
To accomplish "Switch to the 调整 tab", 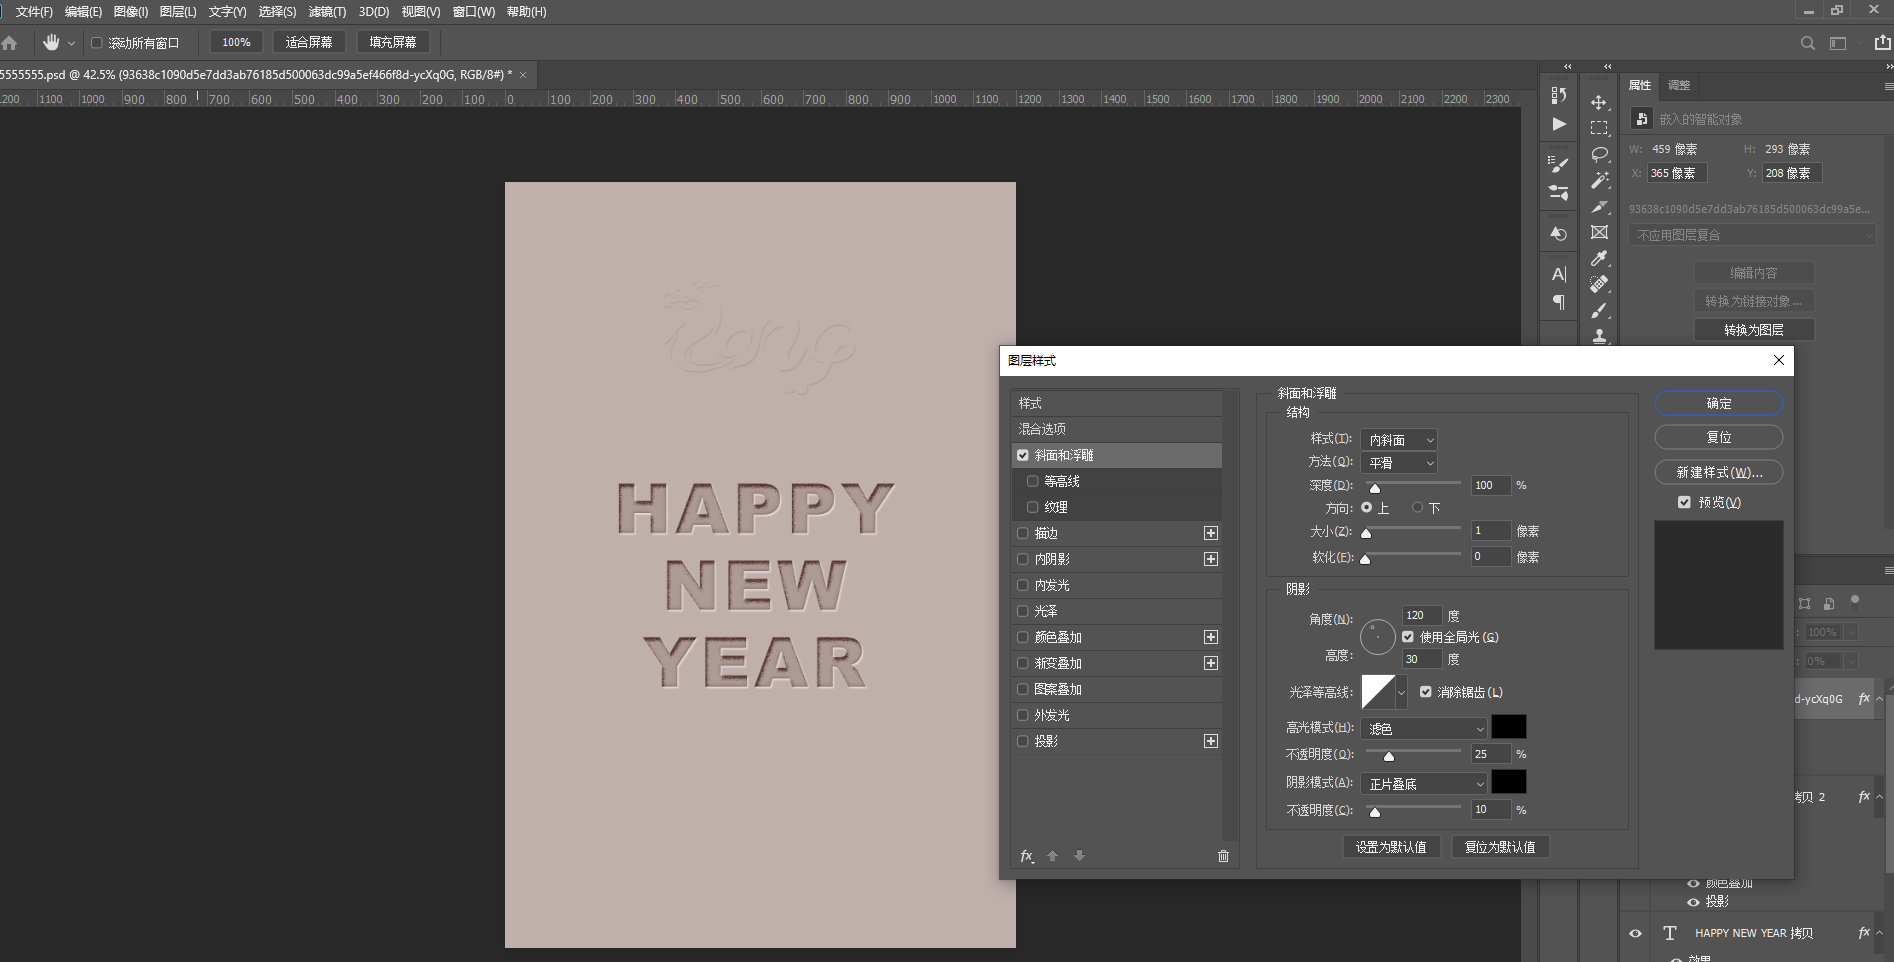I will [1679, 85].
